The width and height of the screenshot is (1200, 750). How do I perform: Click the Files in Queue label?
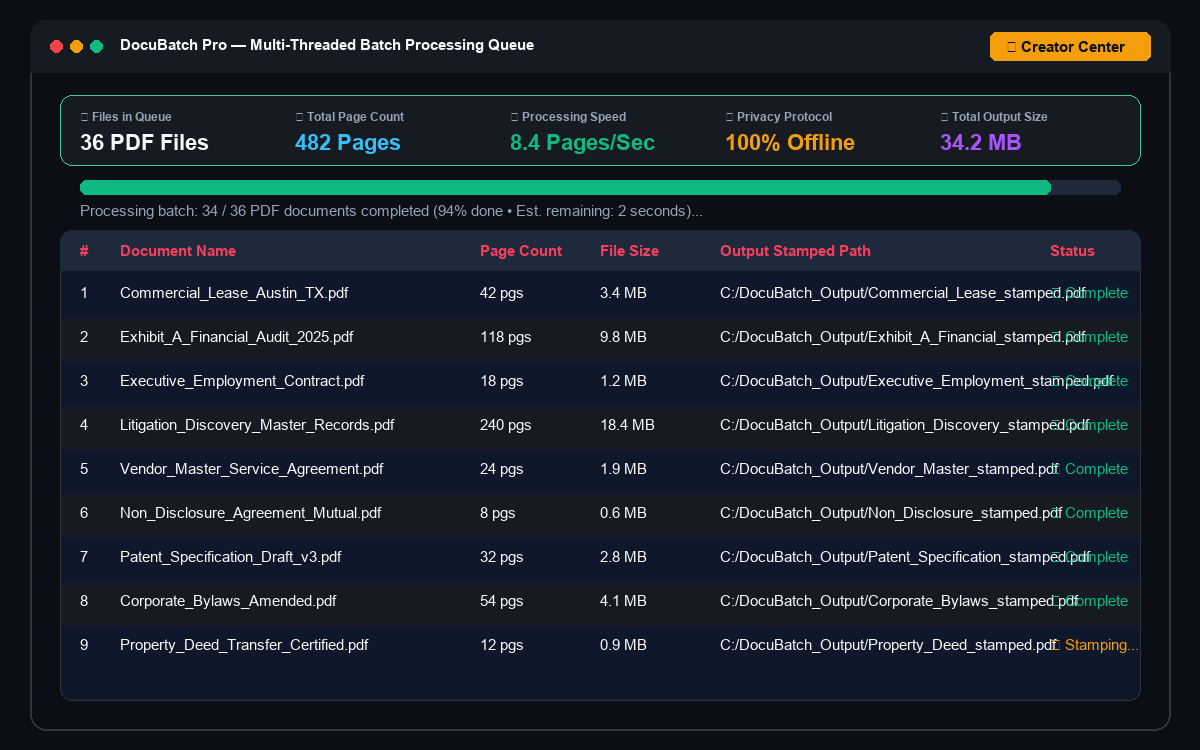tap(126, 117)
